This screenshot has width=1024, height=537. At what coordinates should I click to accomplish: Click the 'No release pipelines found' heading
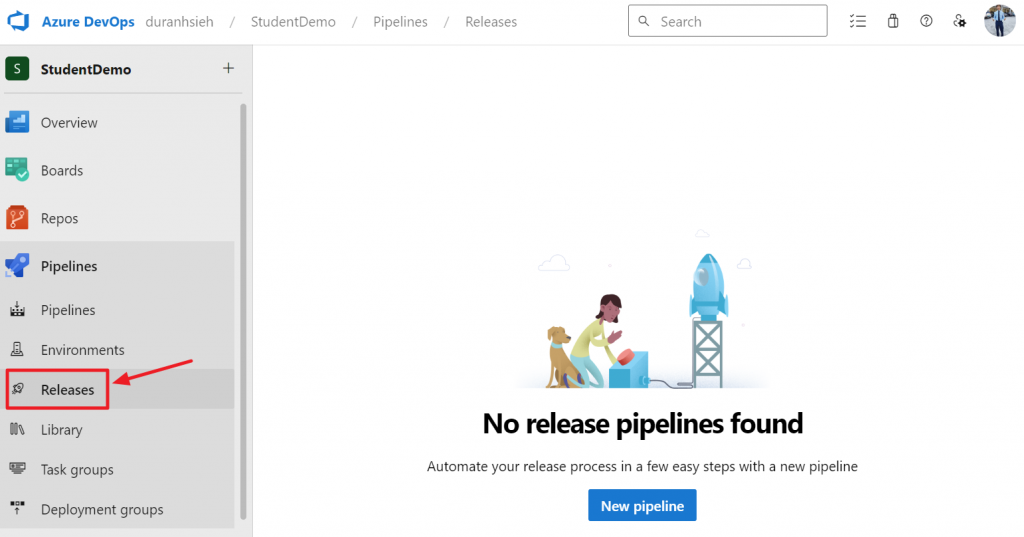click(643, 423)
